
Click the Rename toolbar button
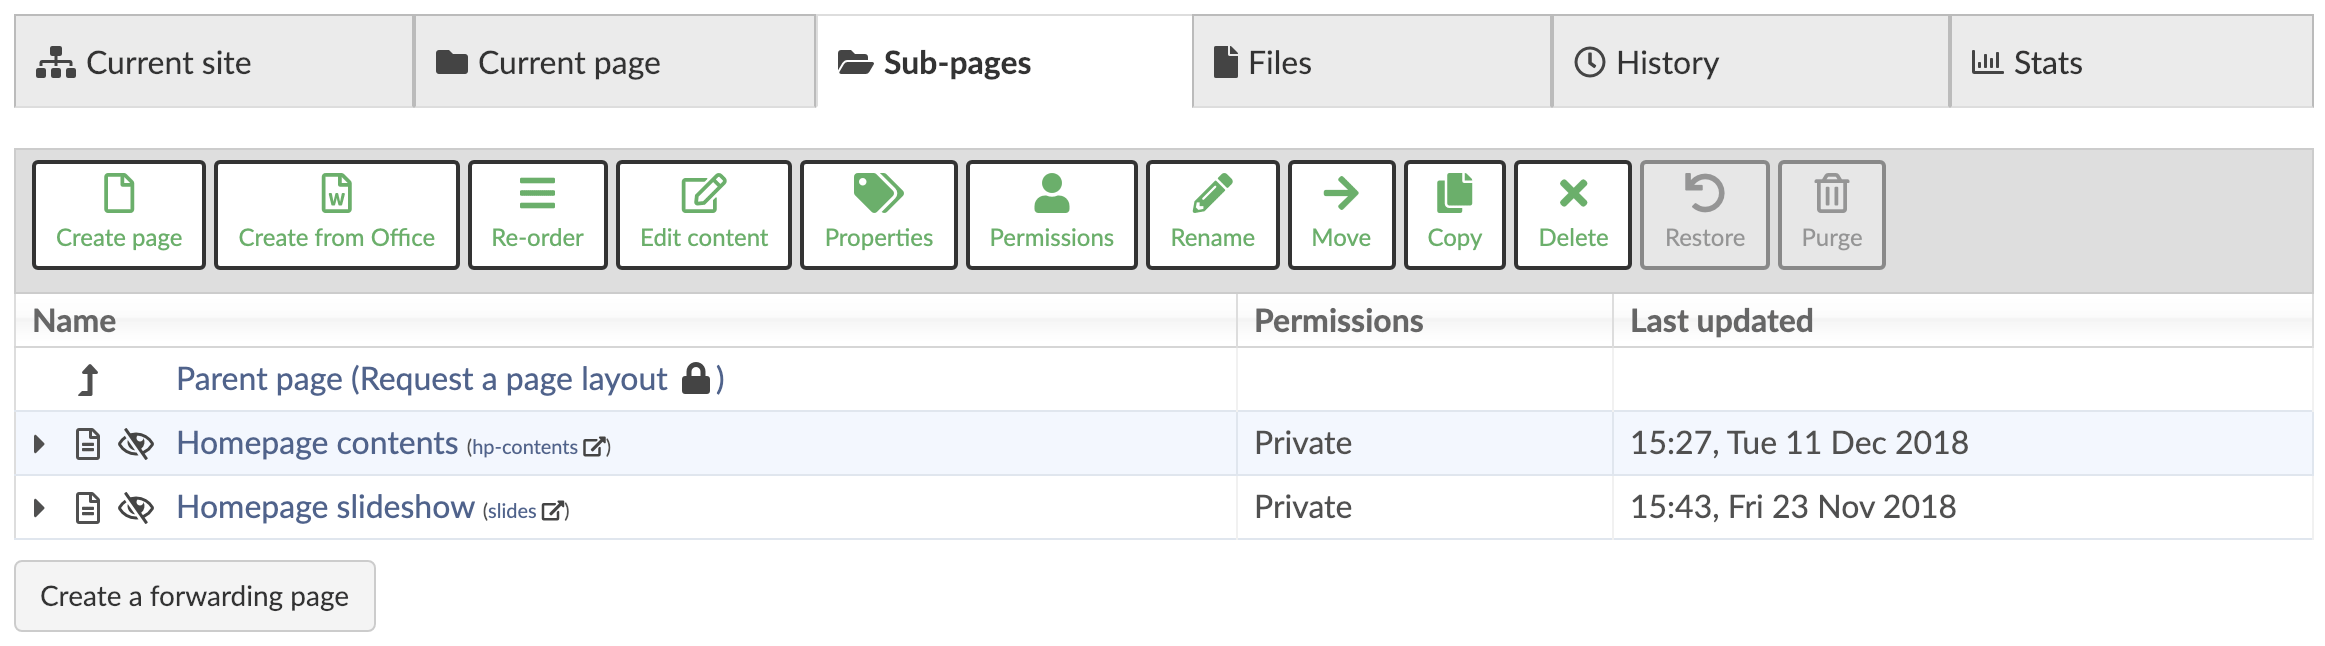pos(1212,214)
